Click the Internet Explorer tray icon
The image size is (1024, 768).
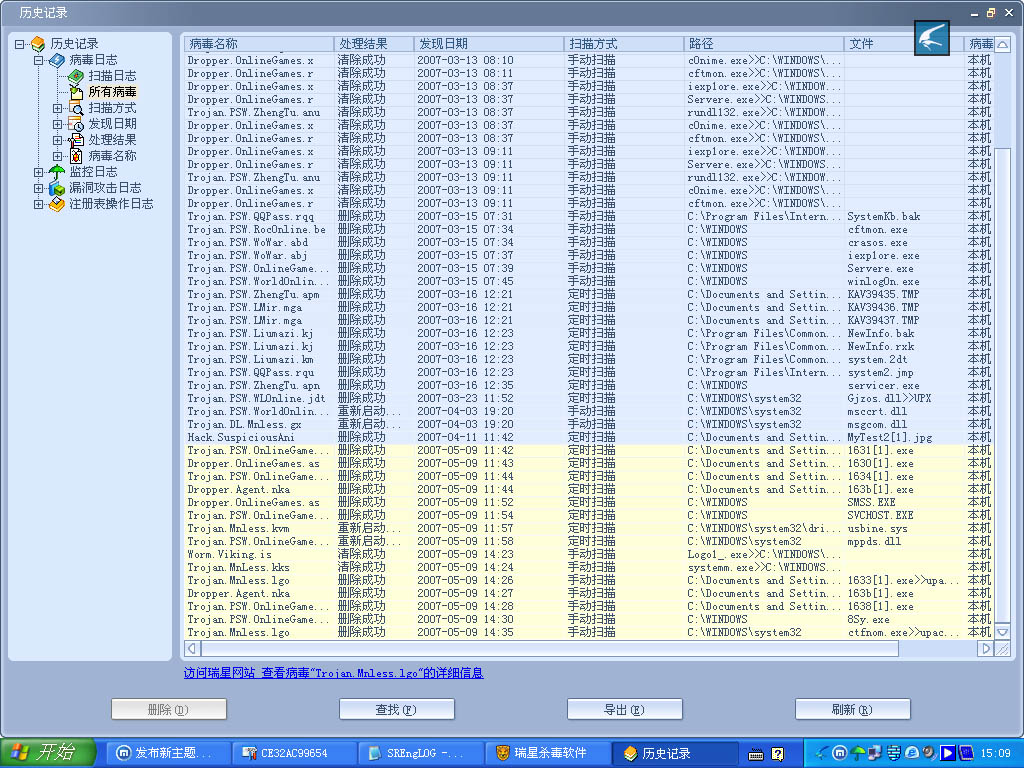(x=911, y=754)
